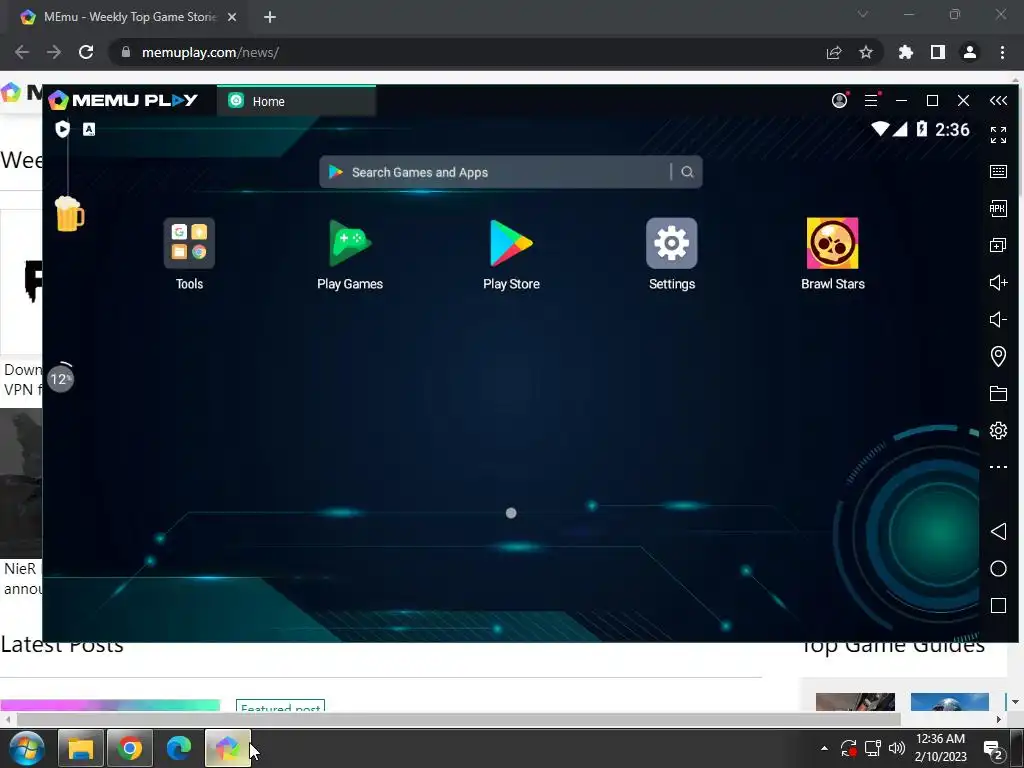This screenshot has width=1024, height=768.
Task: Show more sidebar tools (three dots)
Action: 998,467
